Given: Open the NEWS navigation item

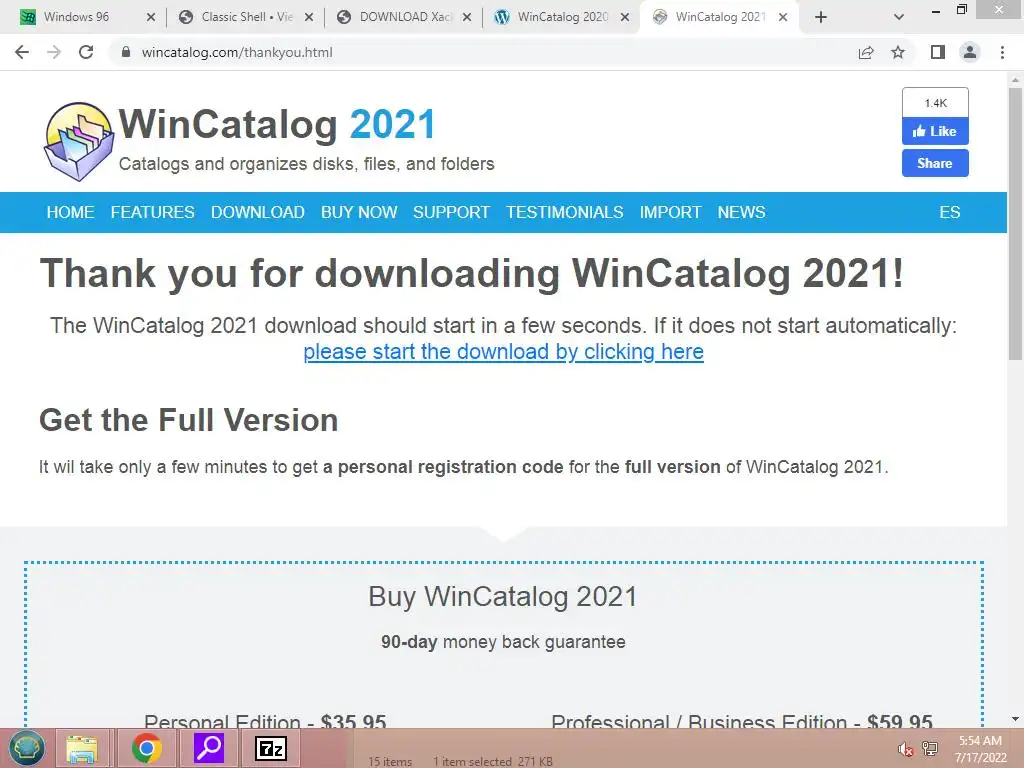Looking at the screenshot, I should point(741,212).
